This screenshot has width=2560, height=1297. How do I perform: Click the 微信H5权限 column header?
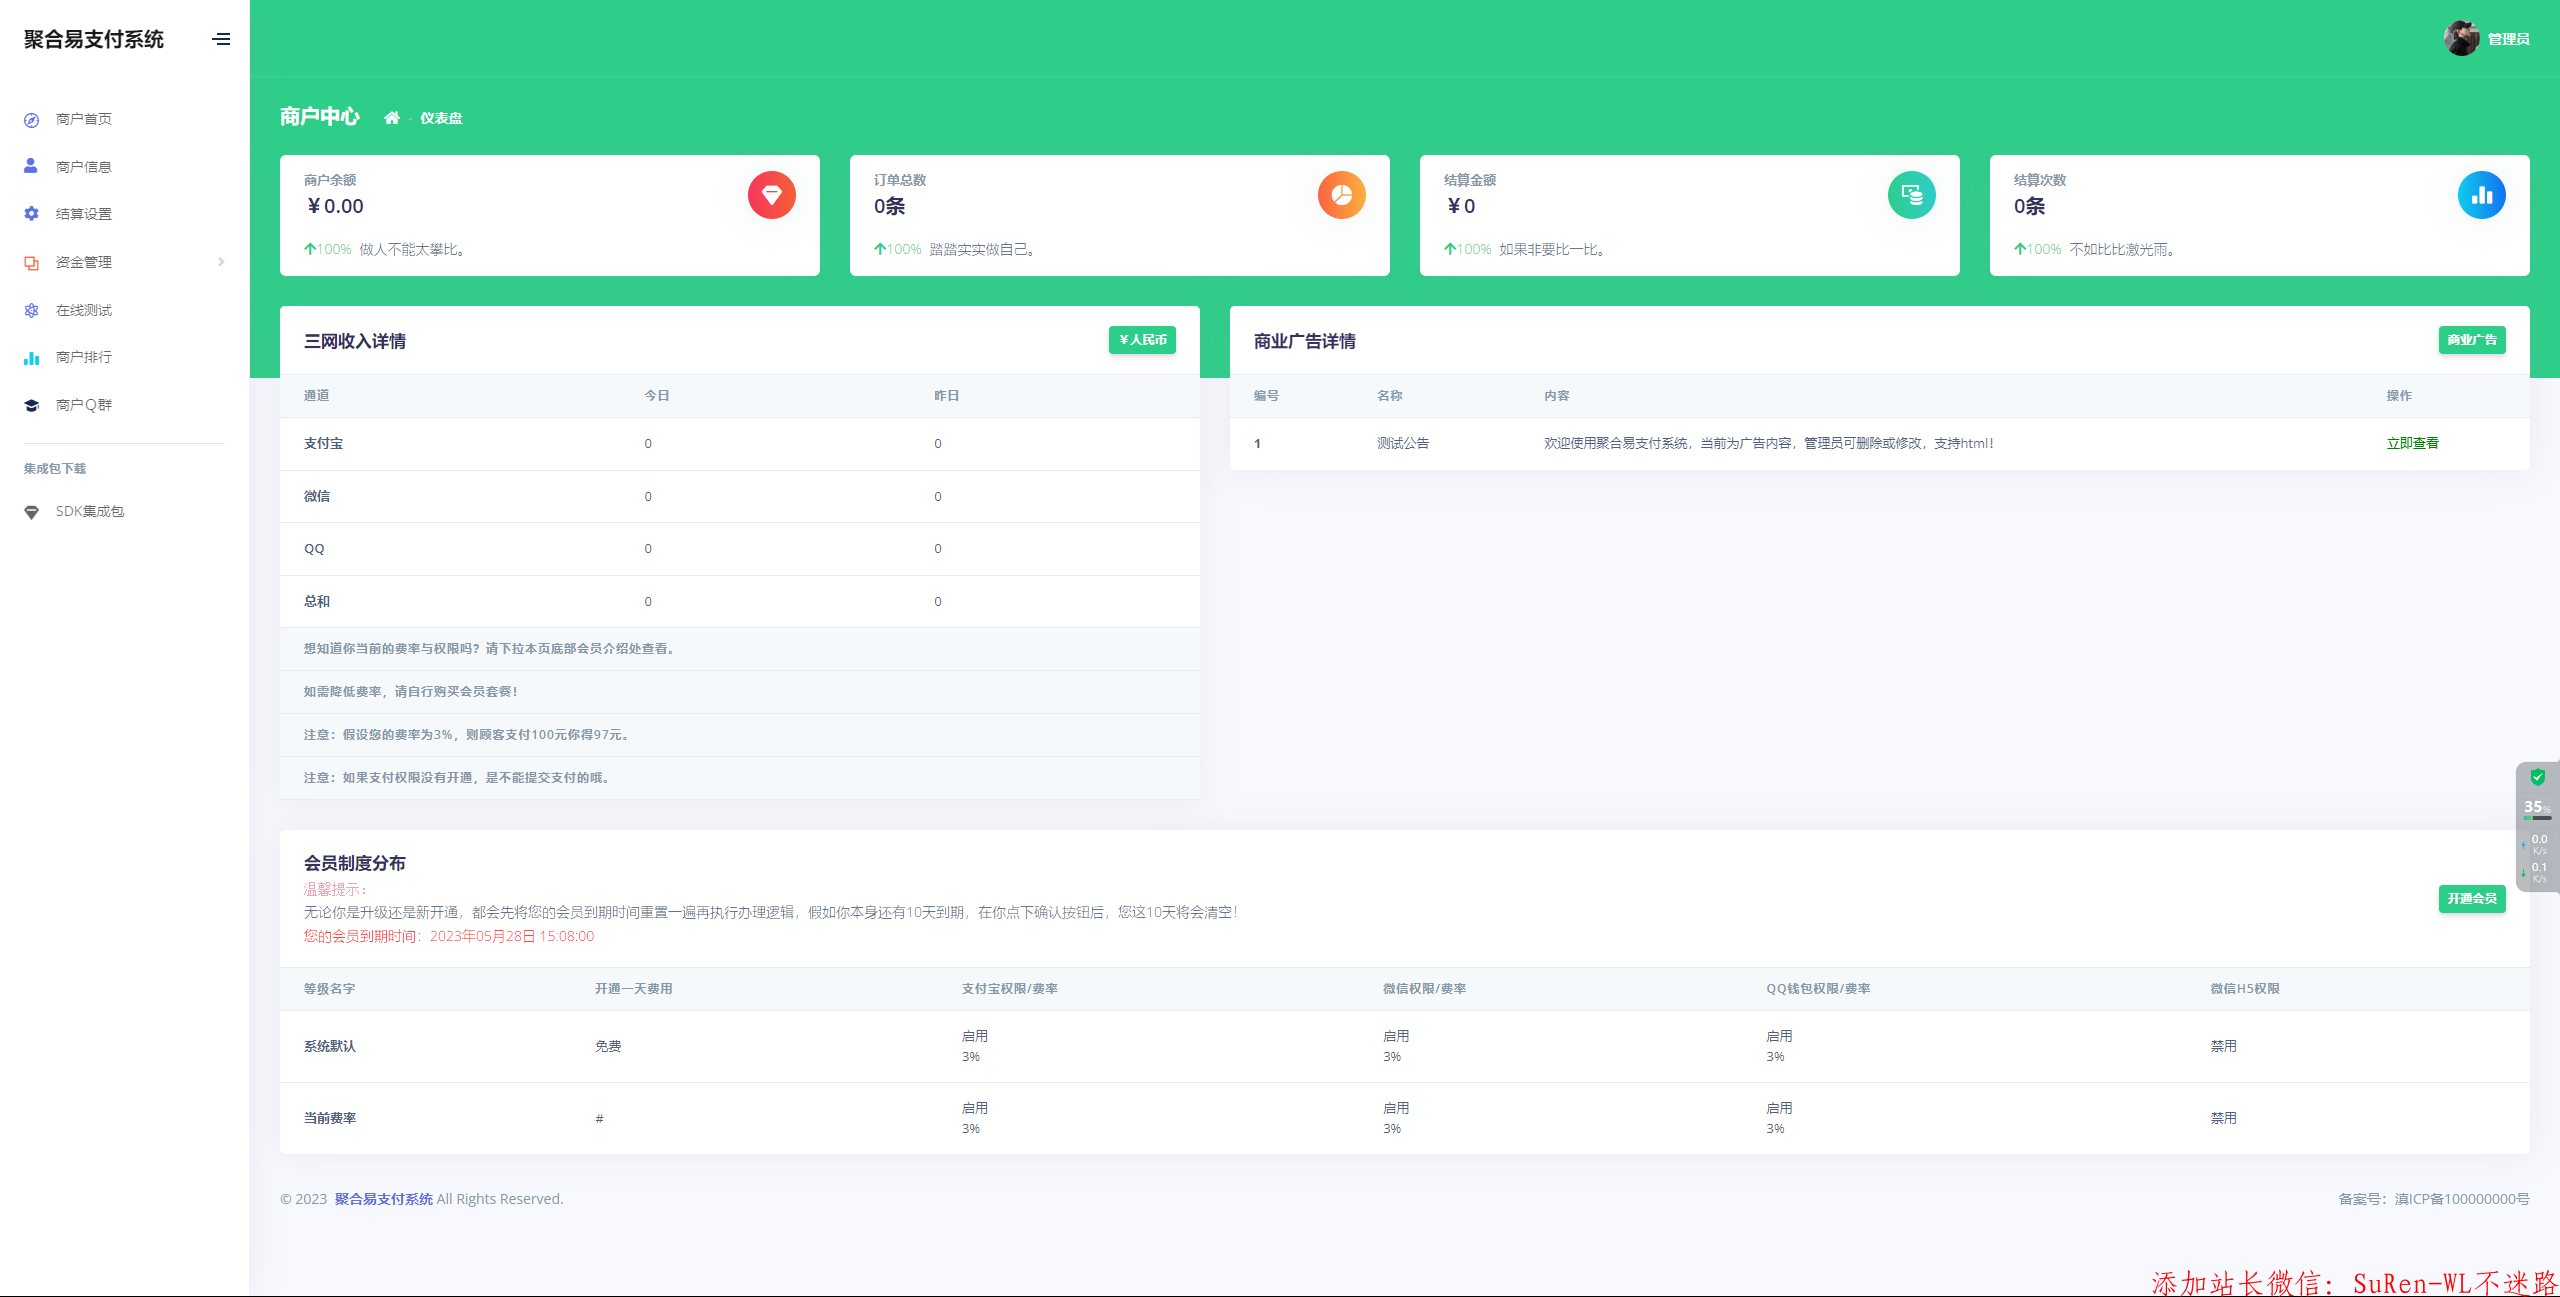click(2245, 989)
